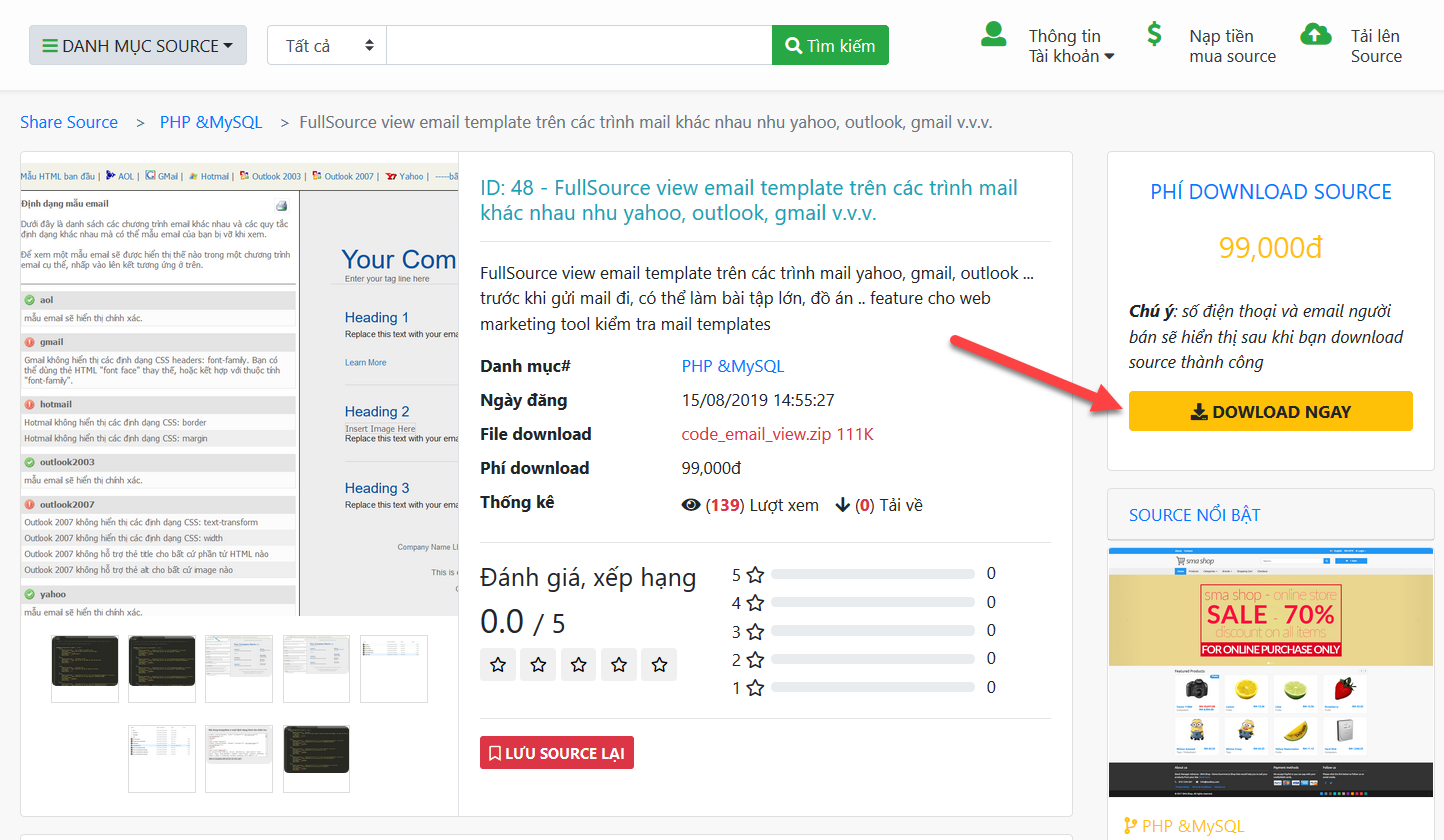1444x840 pixels.
Task: Download code_email_view.zip 111K file link
Action: point(778,434)
